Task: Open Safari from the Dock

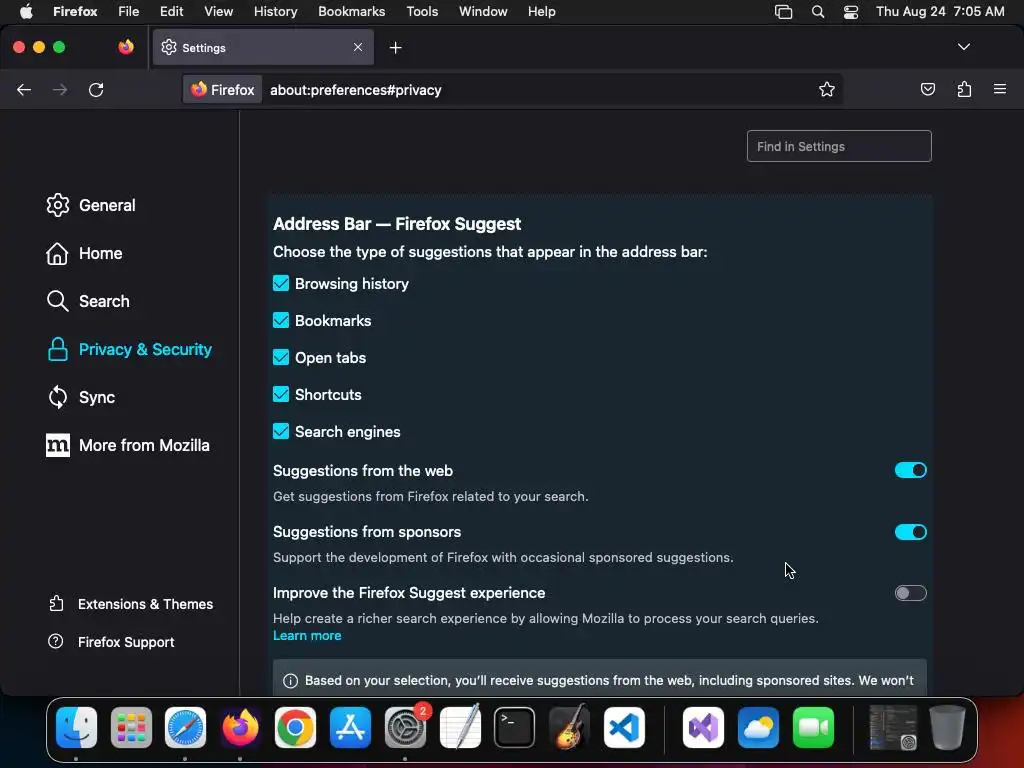Action: tap(185, 727)
